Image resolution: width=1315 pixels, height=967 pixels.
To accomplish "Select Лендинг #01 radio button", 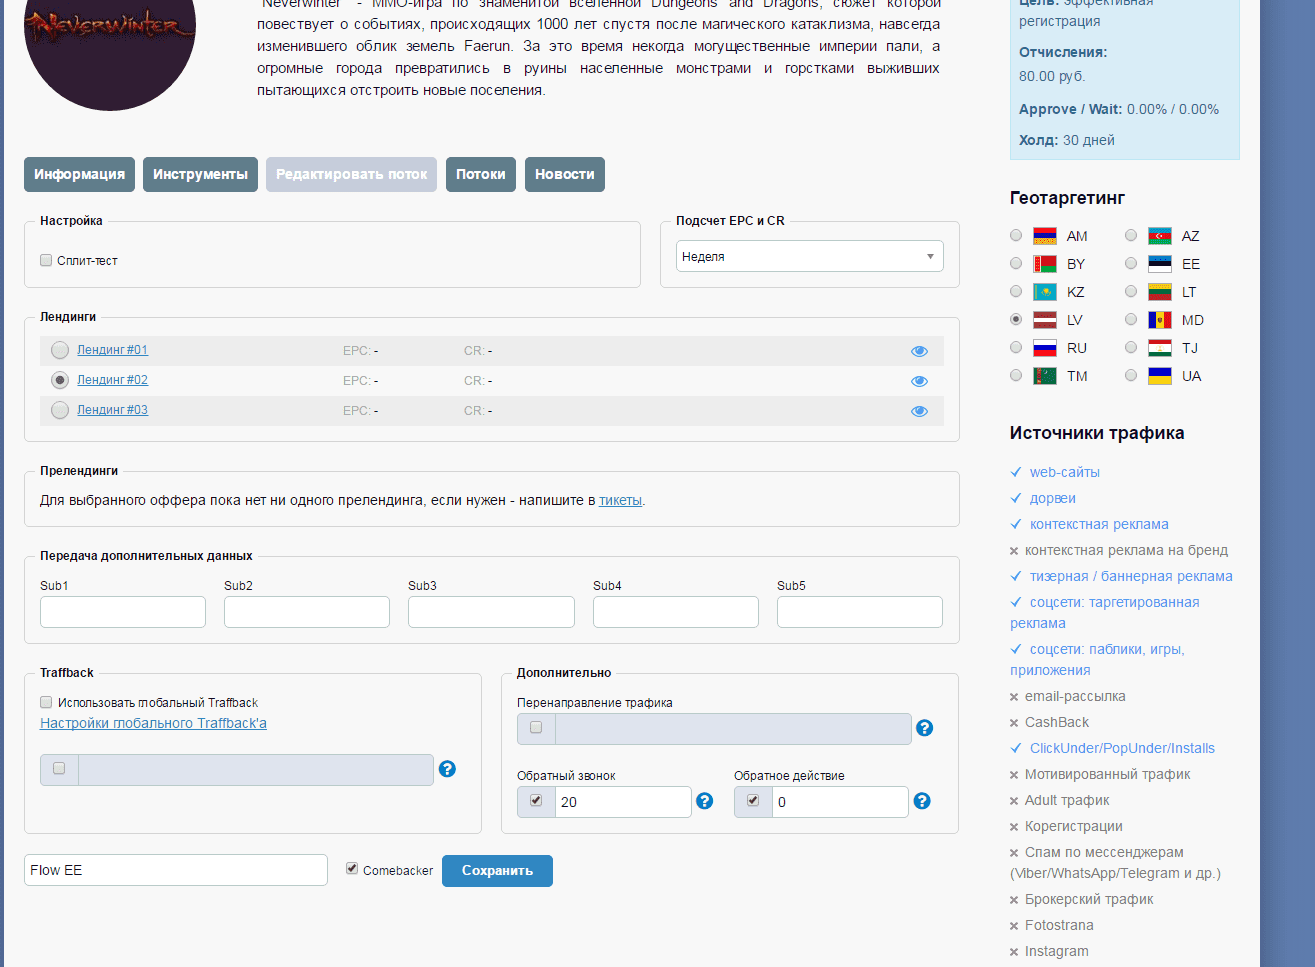I will [60, 350].
